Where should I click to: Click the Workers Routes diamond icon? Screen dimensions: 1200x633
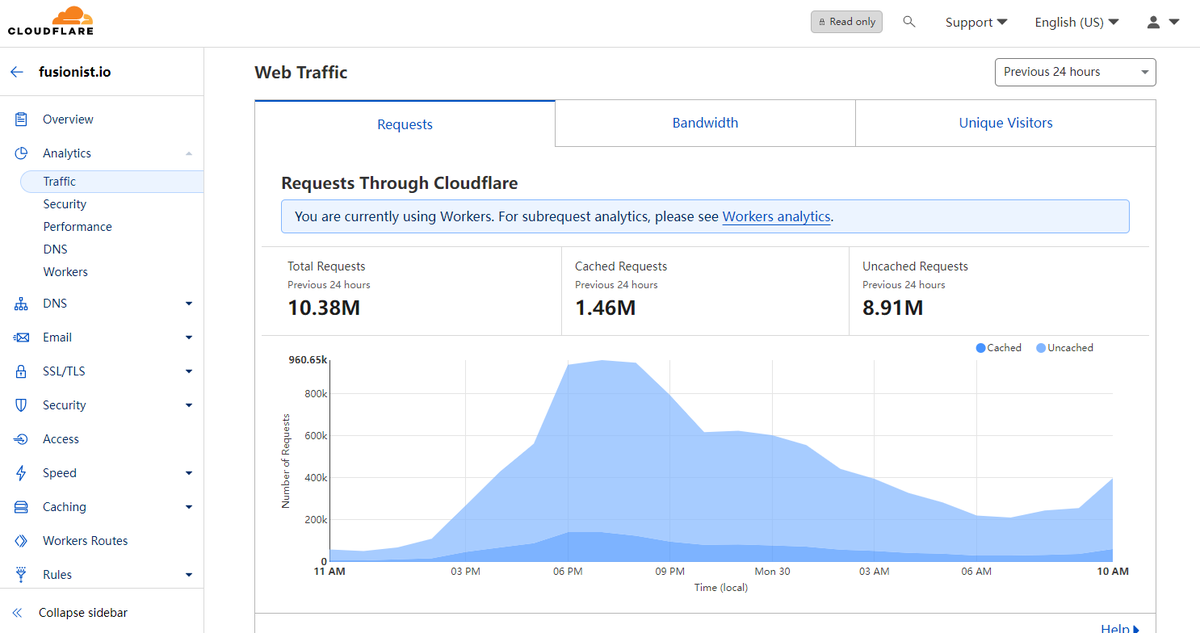click(x=21, y=541)
